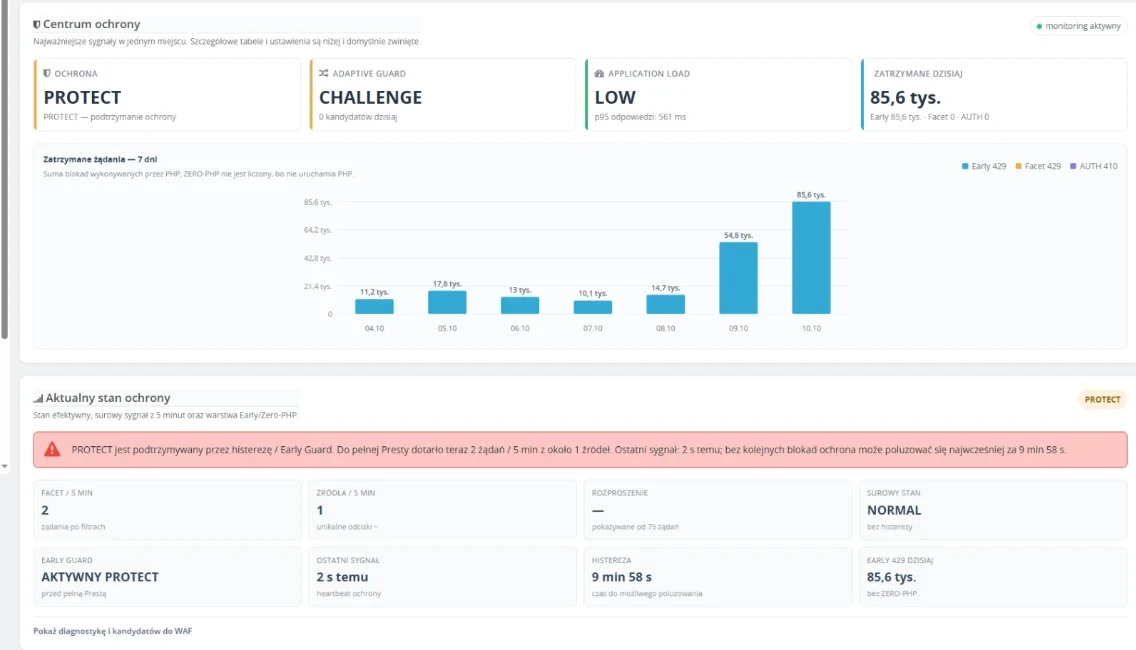Toggle the Early 429 legend swatch
This screenshot has height=650, width=1136.
[x=965, y=166]
